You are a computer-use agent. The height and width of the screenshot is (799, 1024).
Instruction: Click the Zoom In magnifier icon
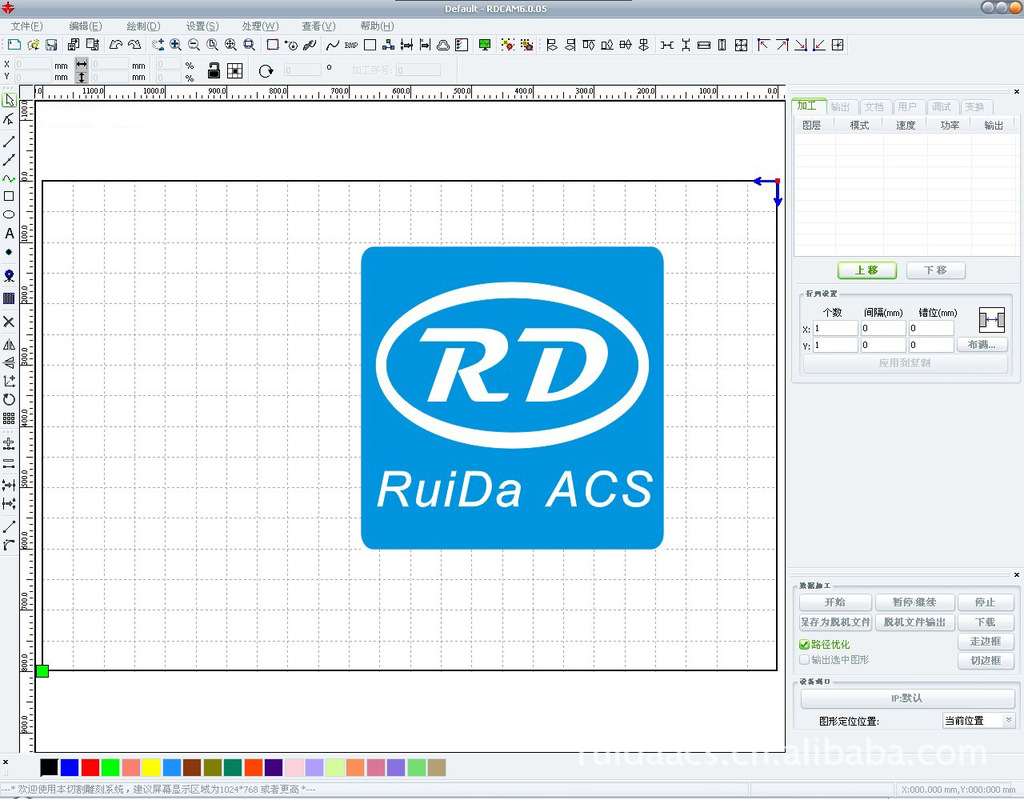coord(175,45)
